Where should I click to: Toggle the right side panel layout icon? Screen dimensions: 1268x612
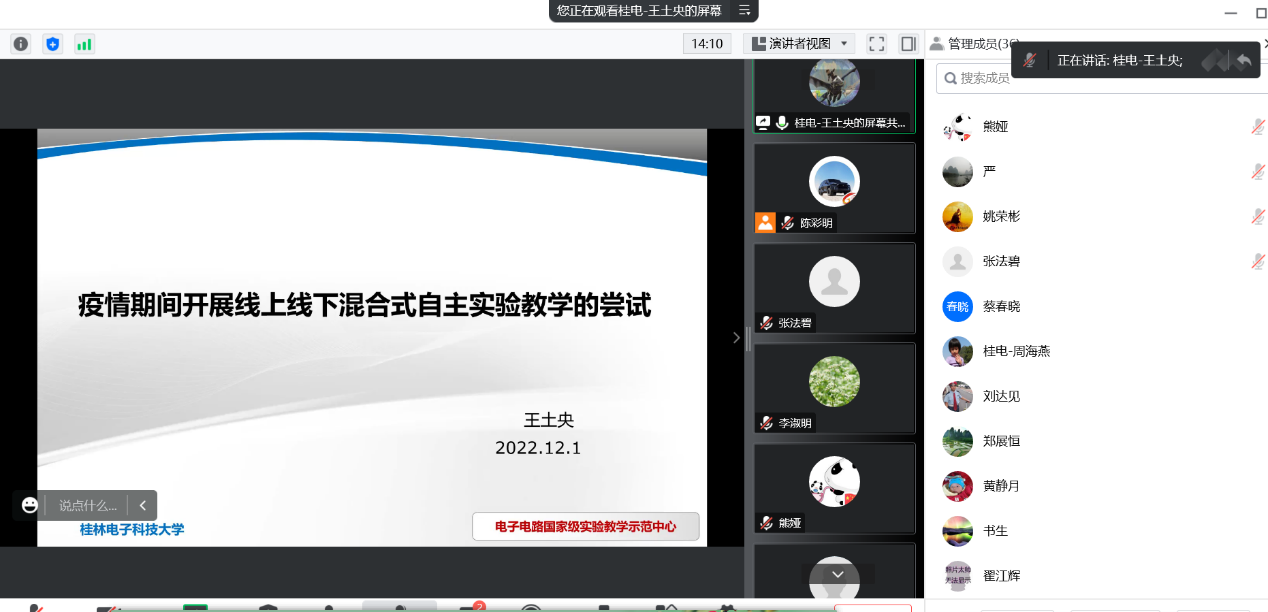pos(908,44)
